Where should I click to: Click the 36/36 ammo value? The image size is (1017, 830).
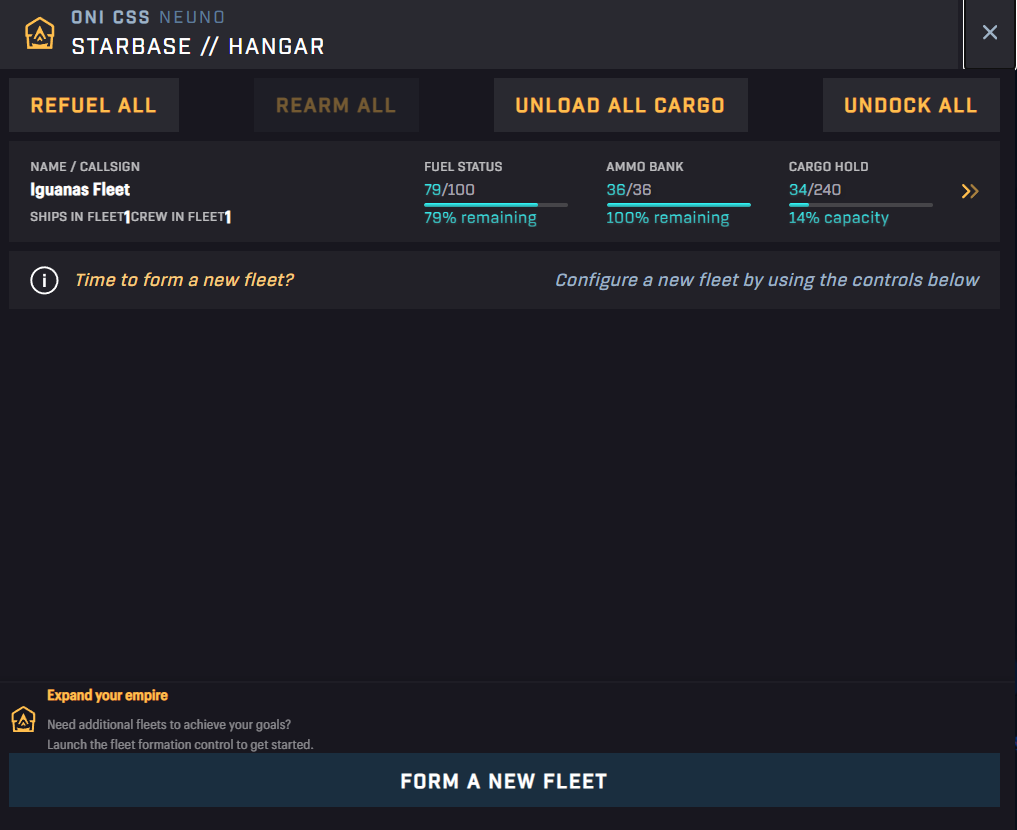pyautogui.click(x=628, y=189)
